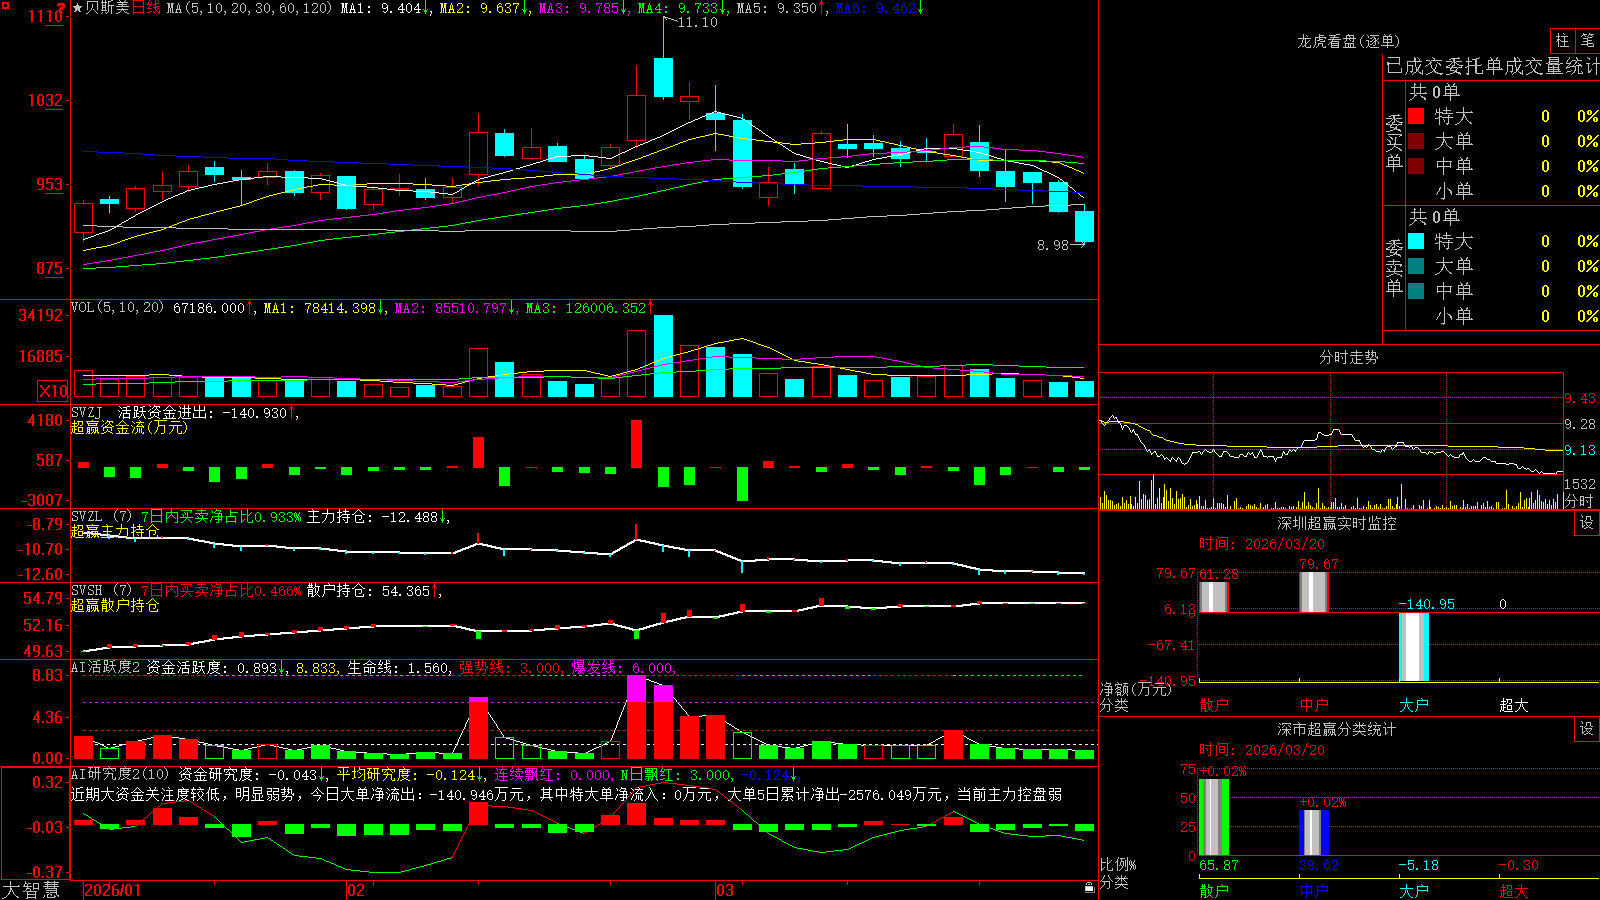Click the lock icon at chart bottom right
Image resolution: width=1600 pixels, height=900 pixels.
click(x=1089, y=888)
